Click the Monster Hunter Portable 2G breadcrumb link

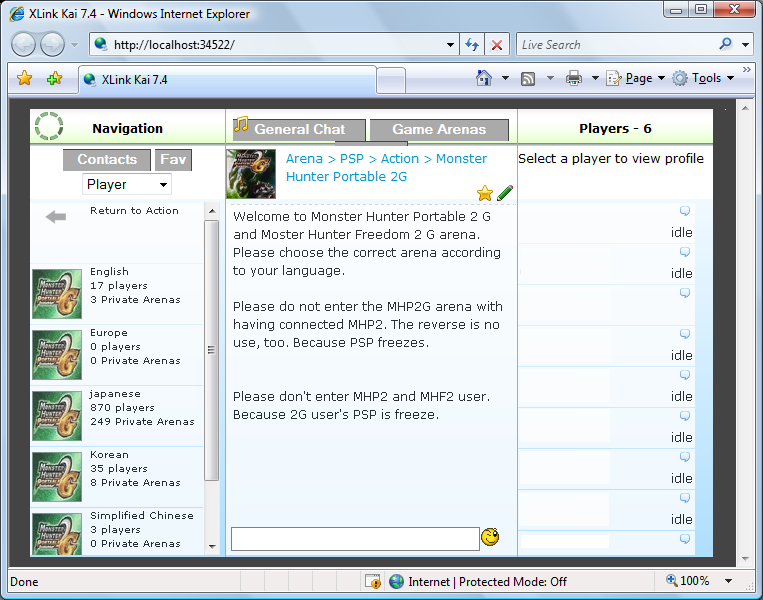[386, 167]
